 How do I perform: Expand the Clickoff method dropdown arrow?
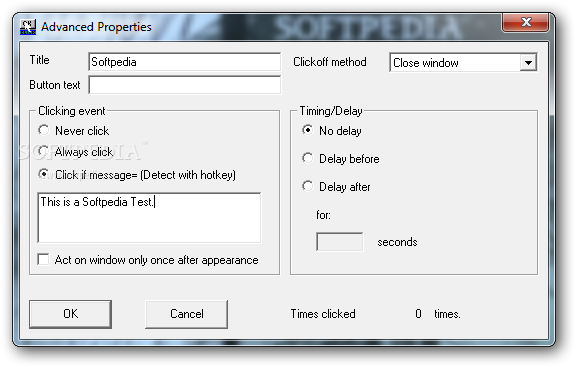(528, 62)
